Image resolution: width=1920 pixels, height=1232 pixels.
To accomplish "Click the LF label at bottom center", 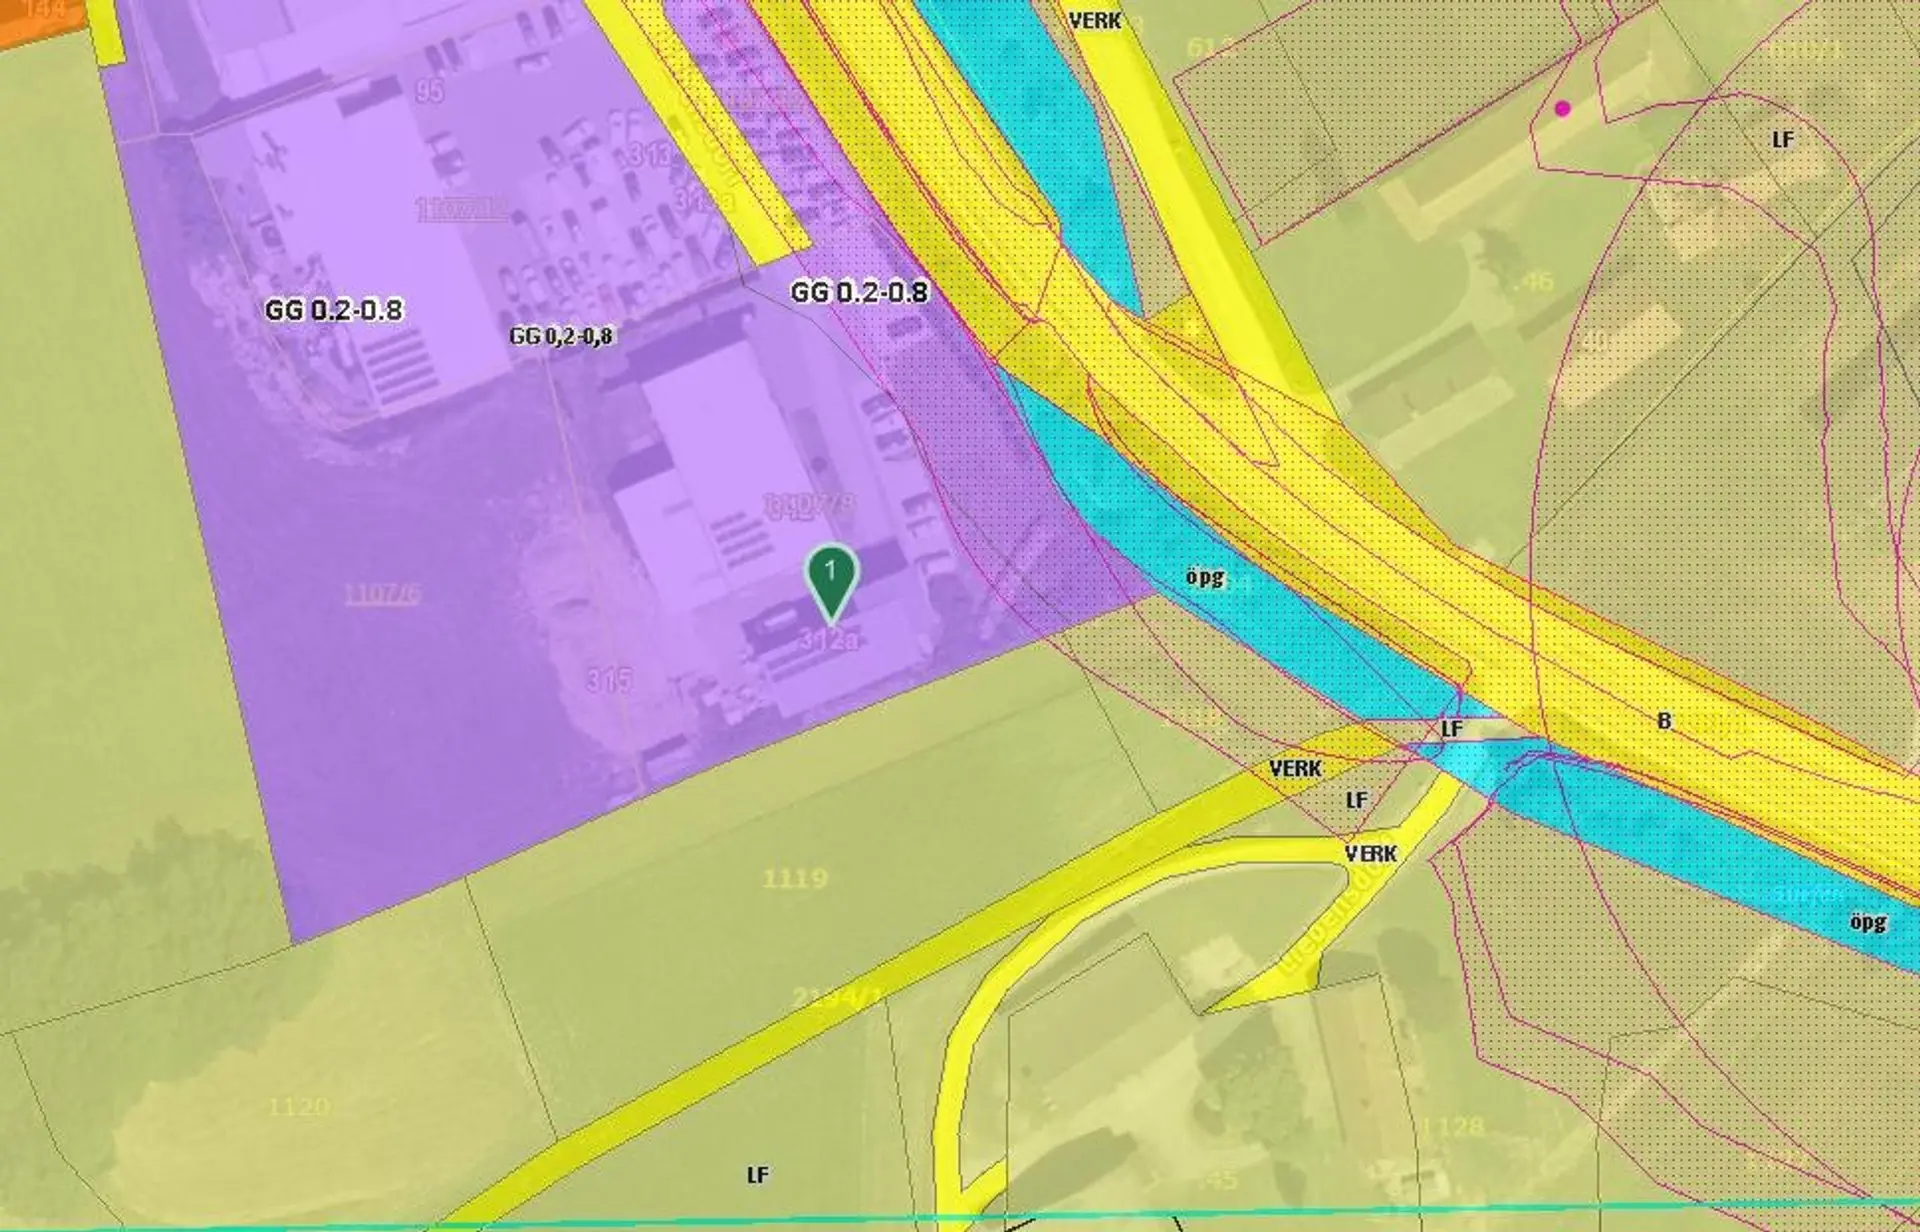I will pos(758,1175).
